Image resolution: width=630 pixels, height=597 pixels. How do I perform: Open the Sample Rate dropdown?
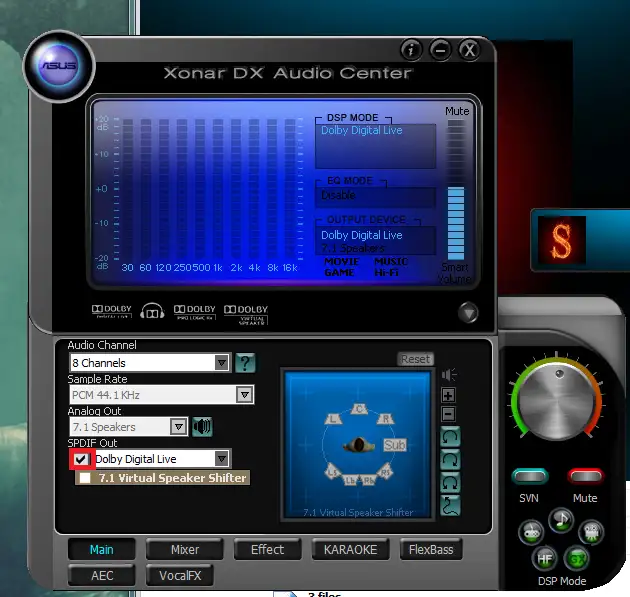(x=244, y=395)
